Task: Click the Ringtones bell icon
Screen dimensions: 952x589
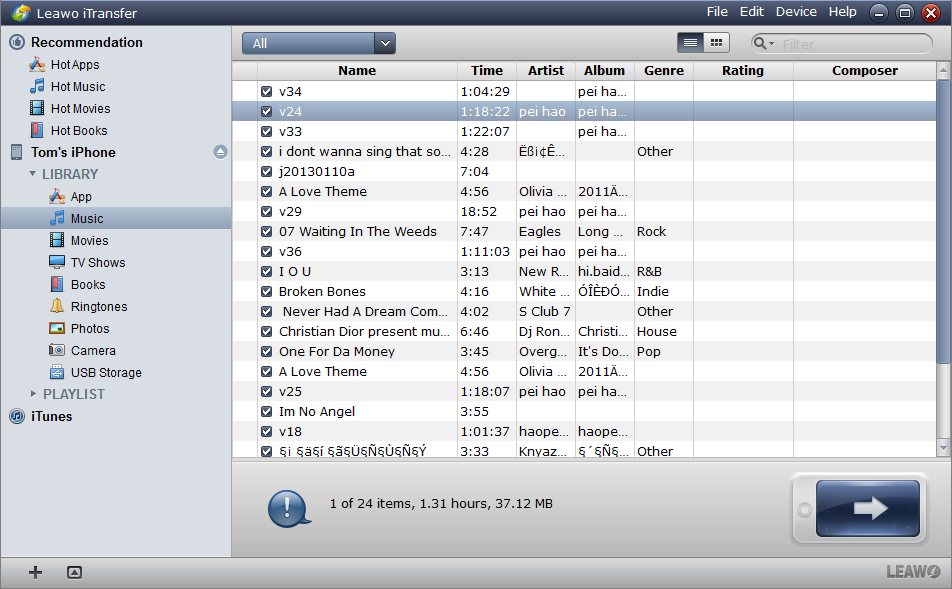Action: pos(57,306)
